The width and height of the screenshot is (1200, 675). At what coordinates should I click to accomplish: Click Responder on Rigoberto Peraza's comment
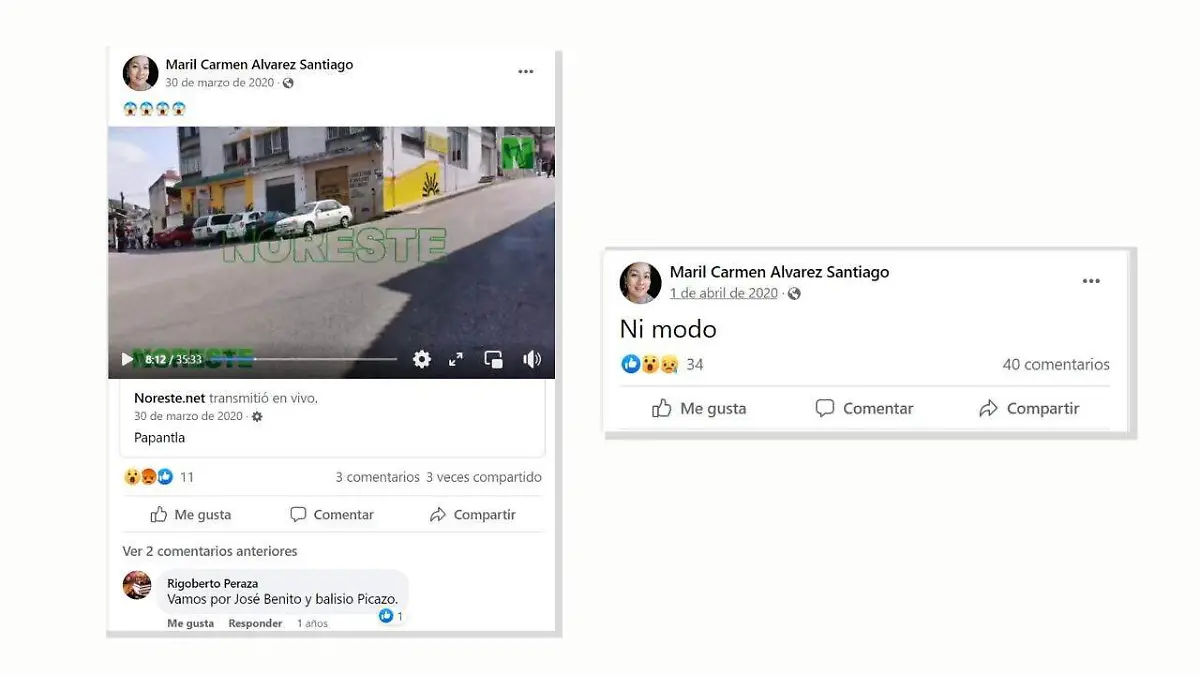coord(255,623)
